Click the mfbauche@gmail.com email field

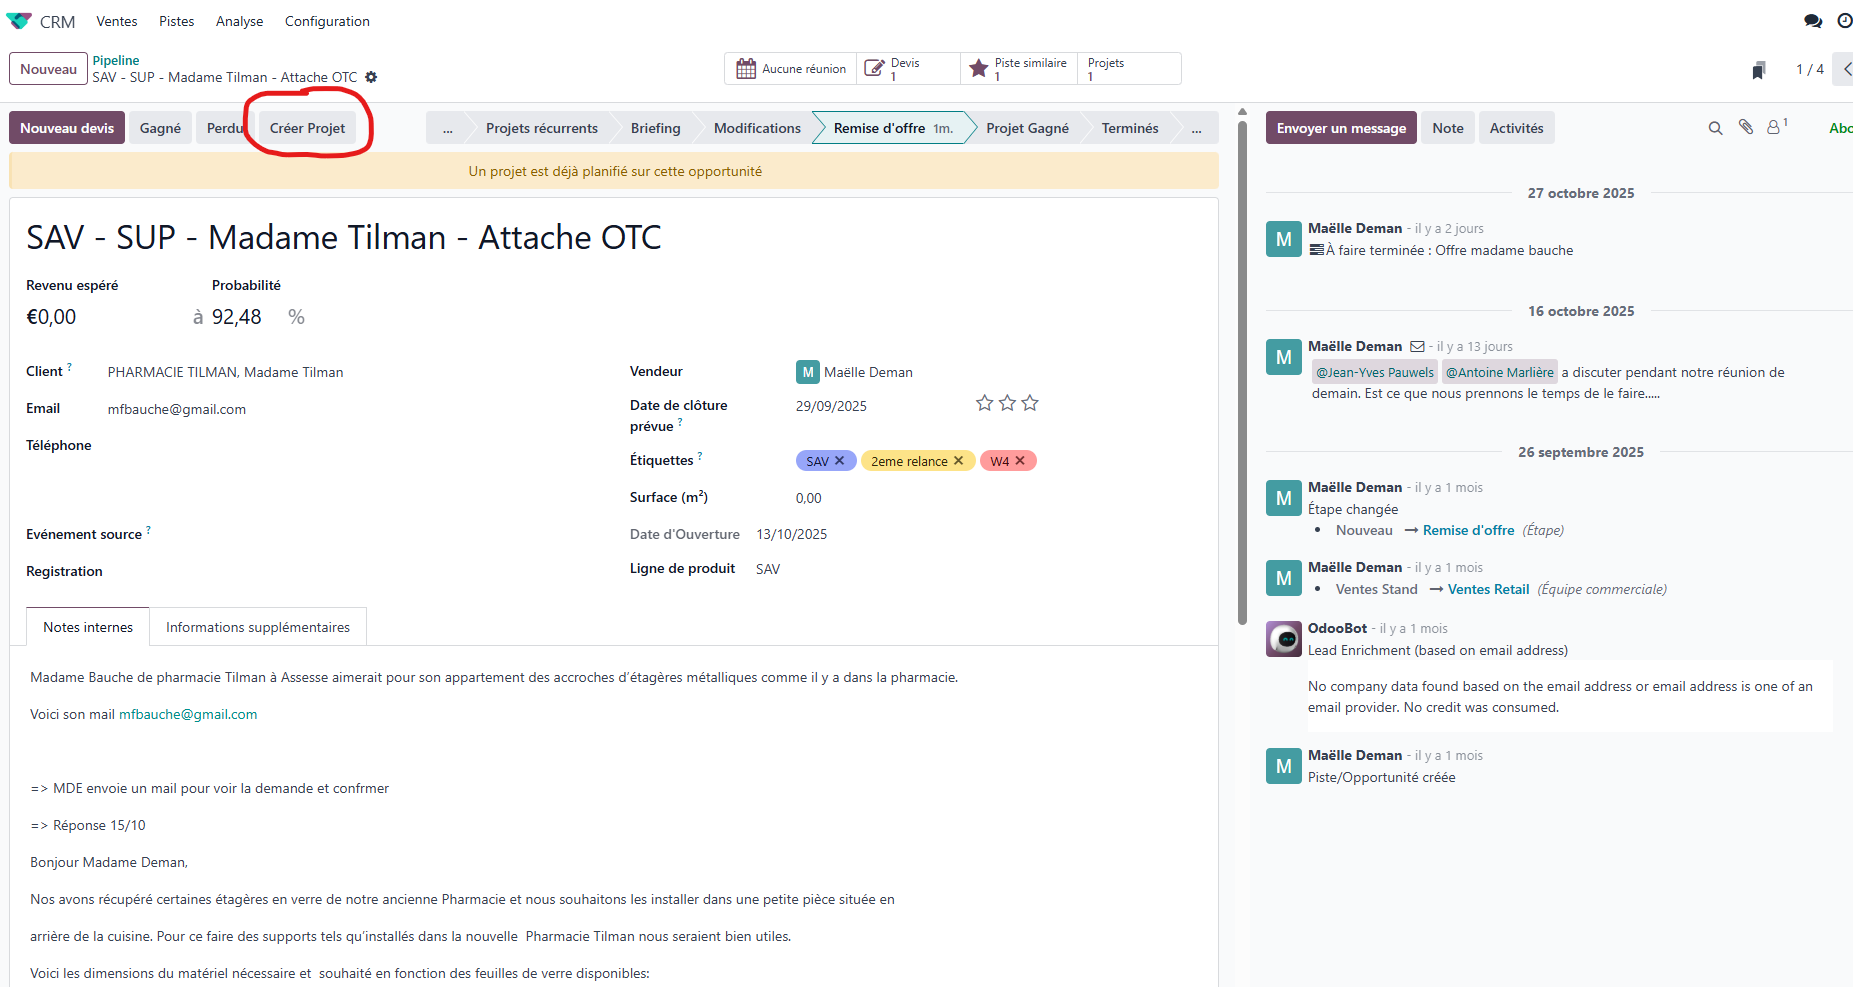[177, 409]
